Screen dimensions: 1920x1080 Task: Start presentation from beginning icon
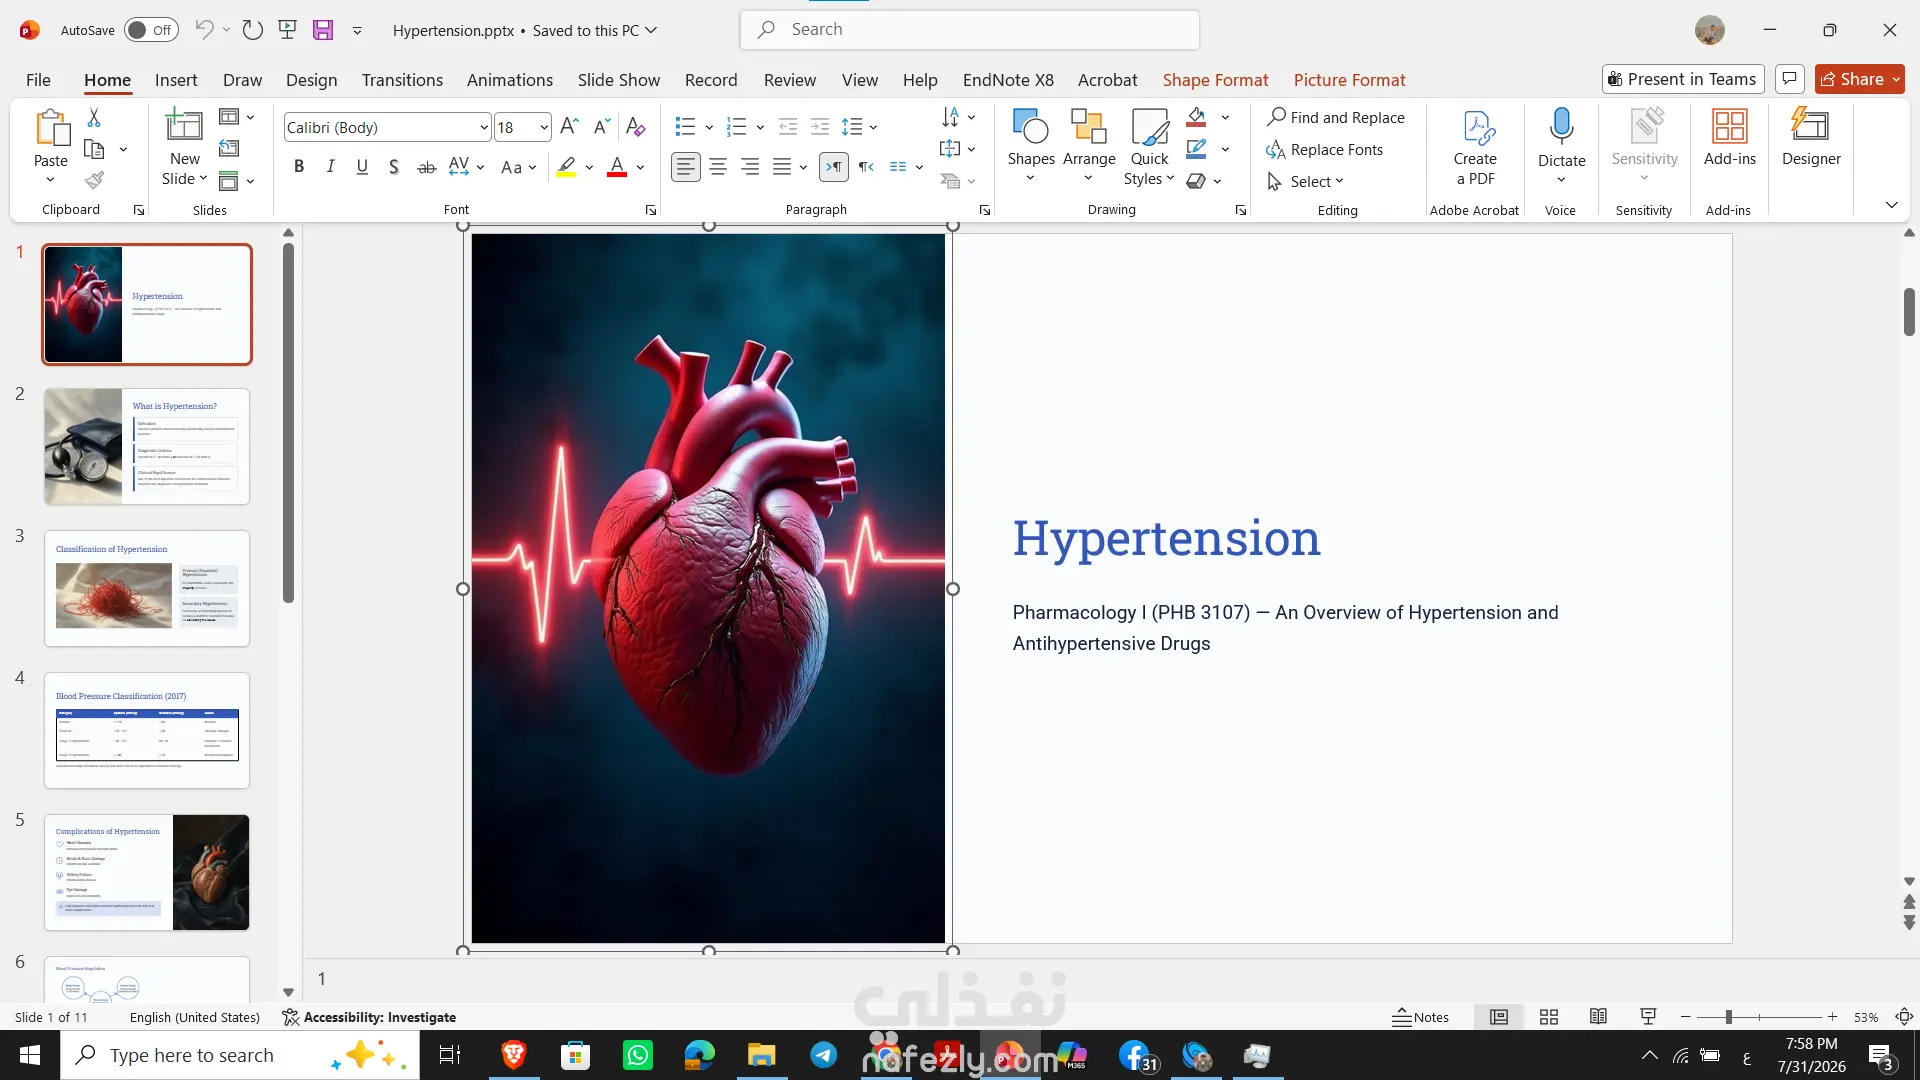[x=288, y=30]
